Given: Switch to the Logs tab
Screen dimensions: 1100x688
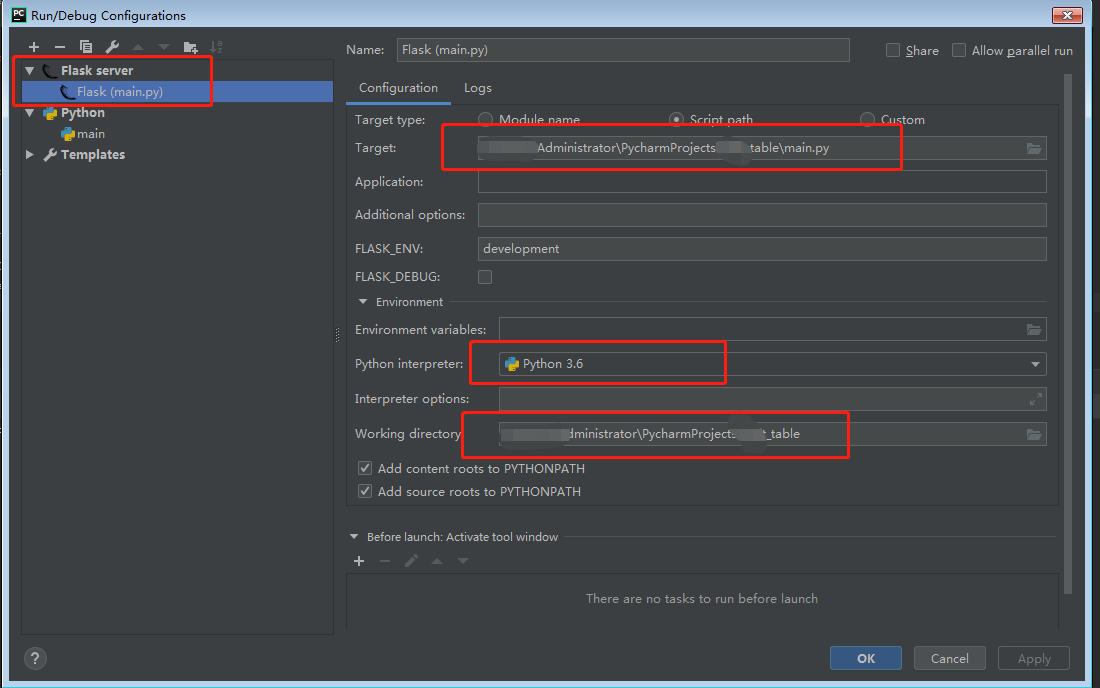Looking at the screenshot, I should click(477, 88).
